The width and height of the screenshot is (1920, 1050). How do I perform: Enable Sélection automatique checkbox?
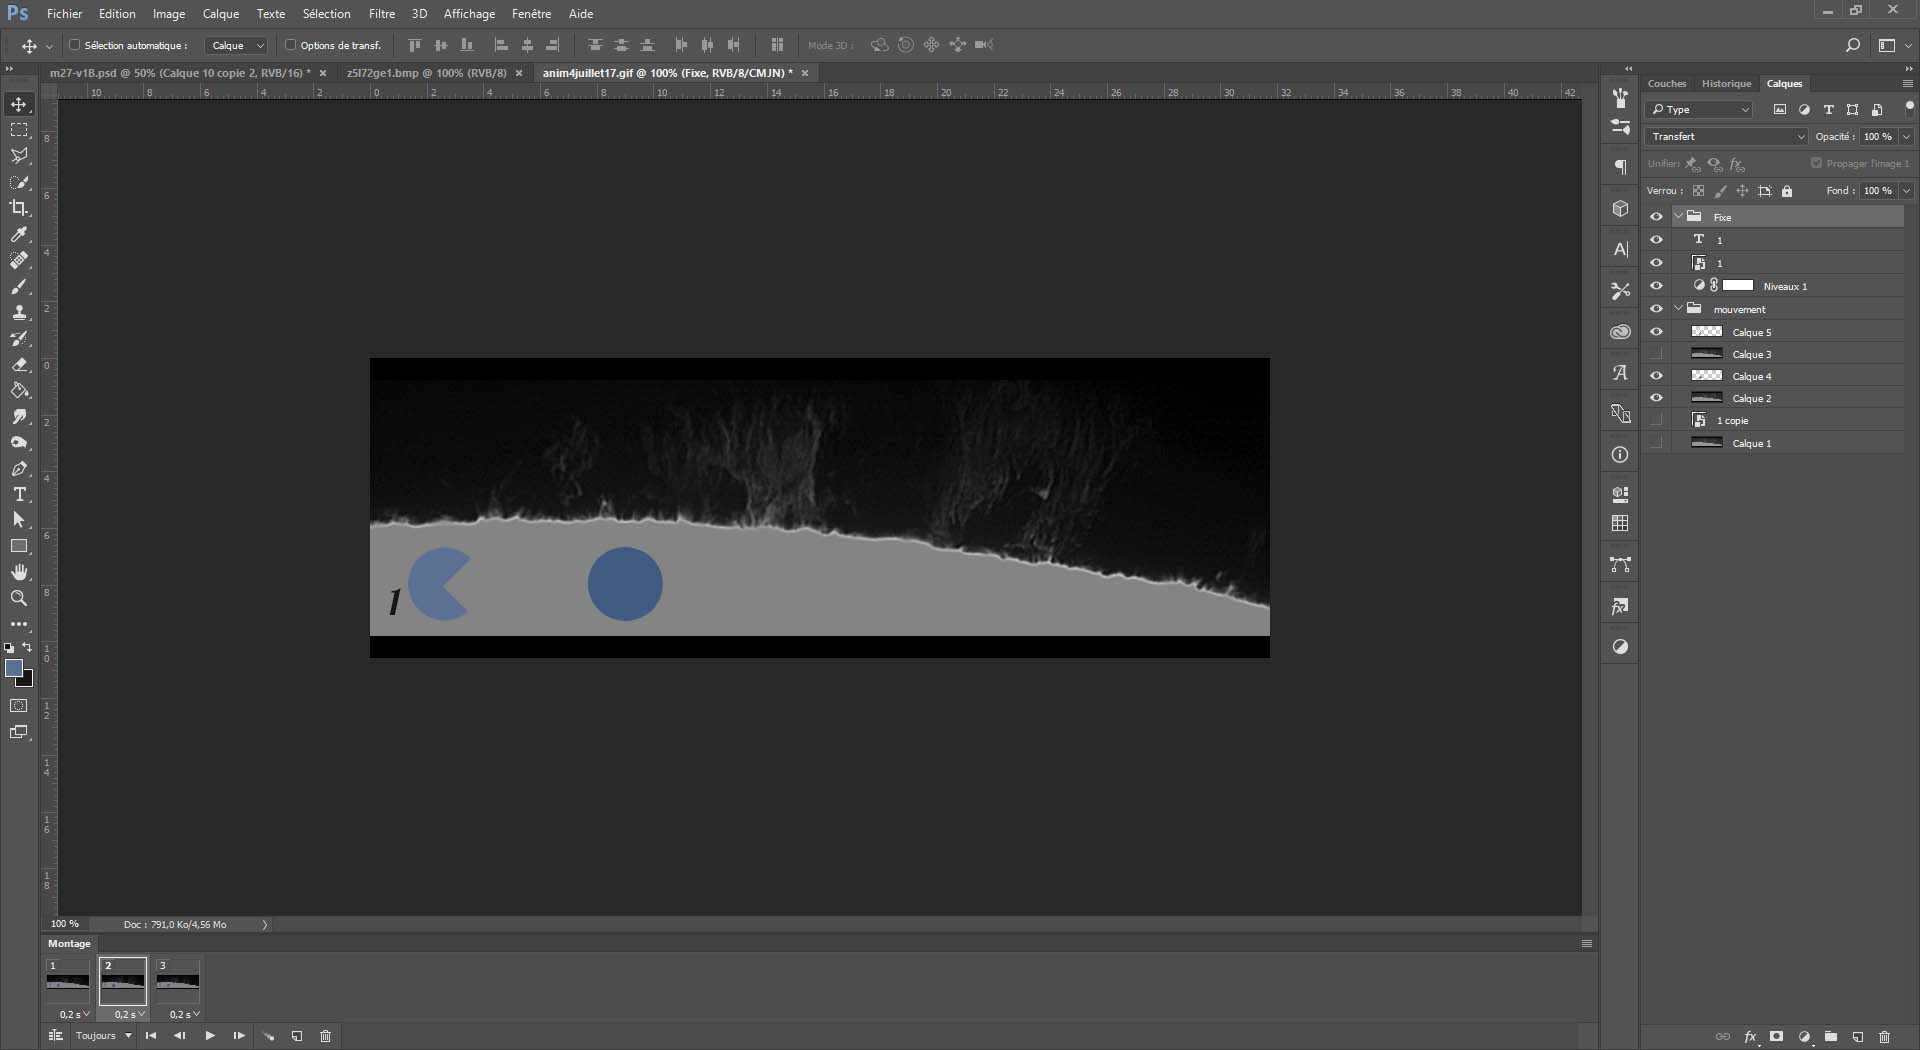(74, 45)
